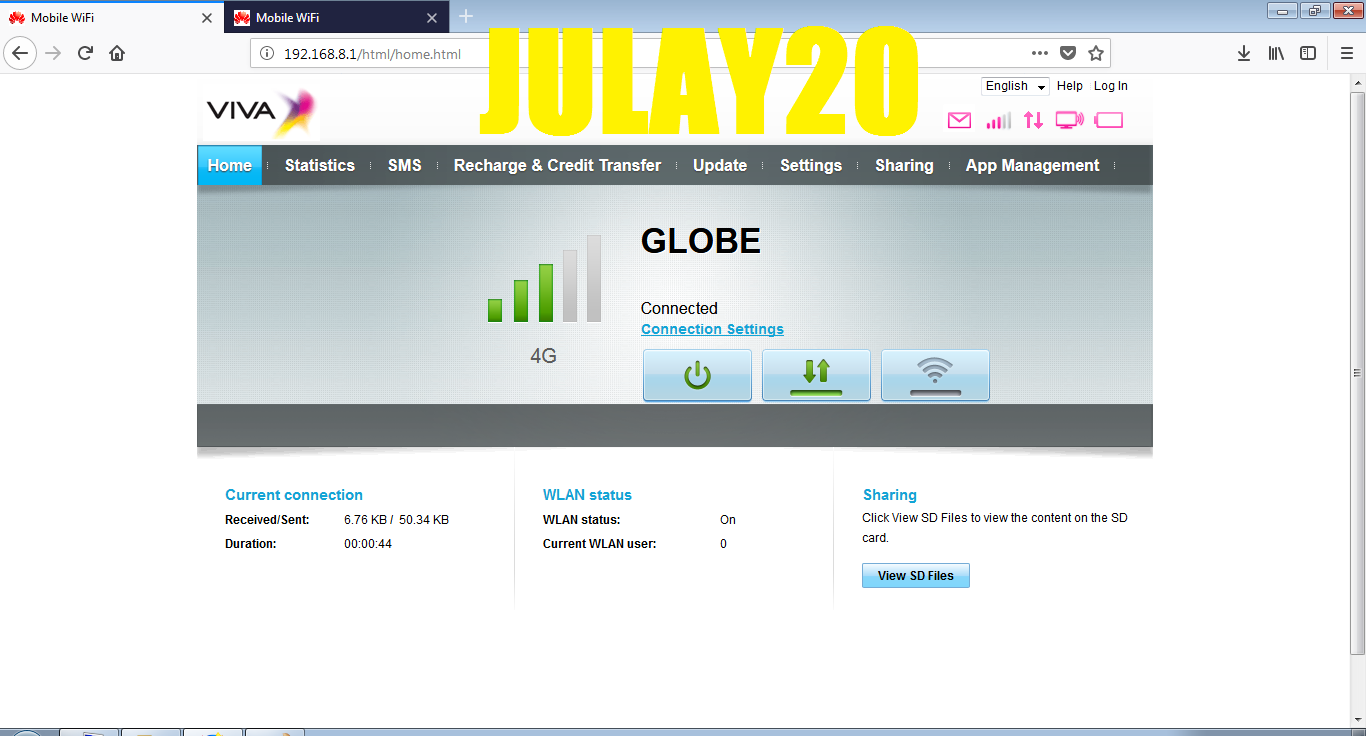Open page actions three-dots menu

point(1040,53)
